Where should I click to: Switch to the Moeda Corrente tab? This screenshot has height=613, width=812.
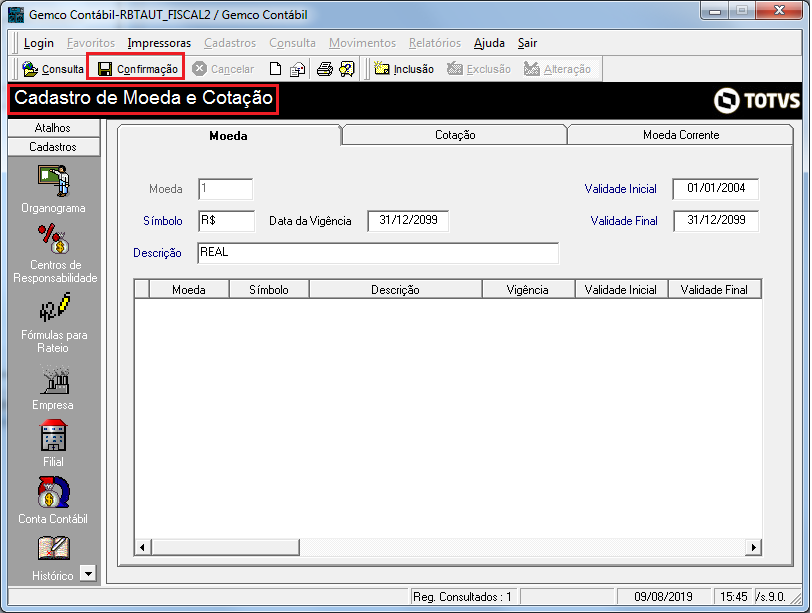pos(681,135)
